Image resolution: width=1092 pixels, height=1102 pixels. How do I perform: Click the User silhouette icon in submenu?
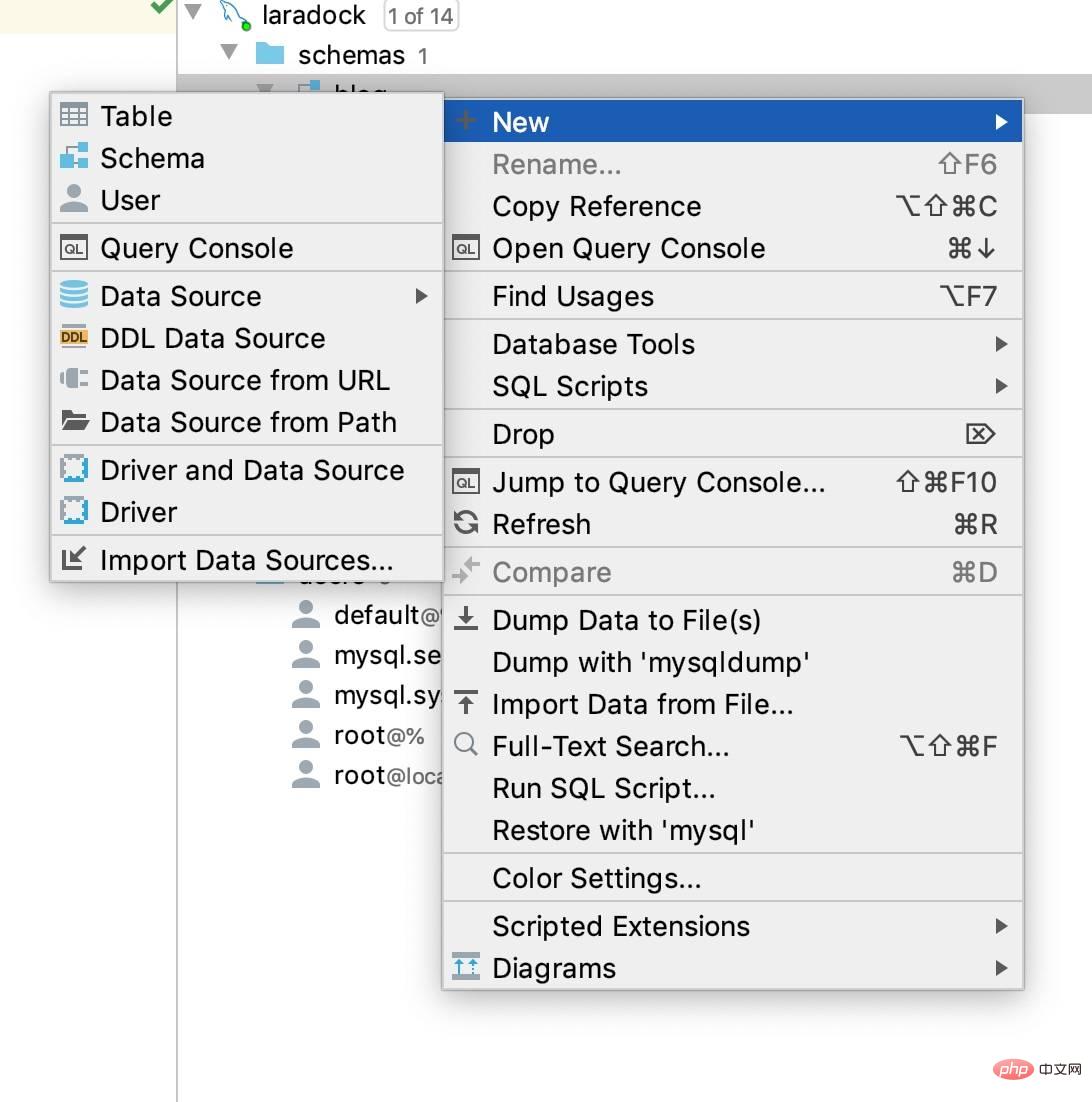tap(74, 199)
